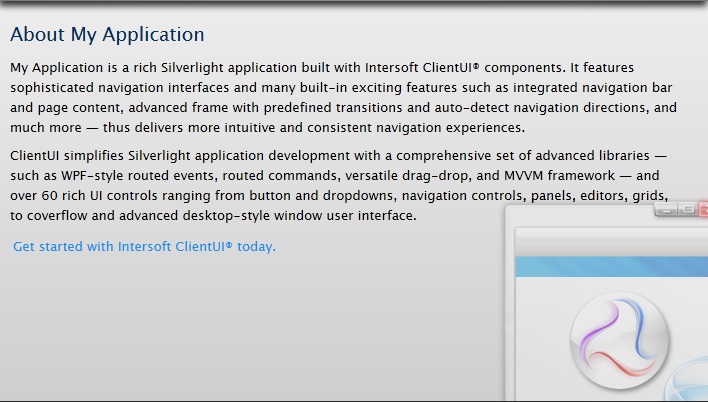Click the minimize icon on the preview window

(x=666, y=209)
